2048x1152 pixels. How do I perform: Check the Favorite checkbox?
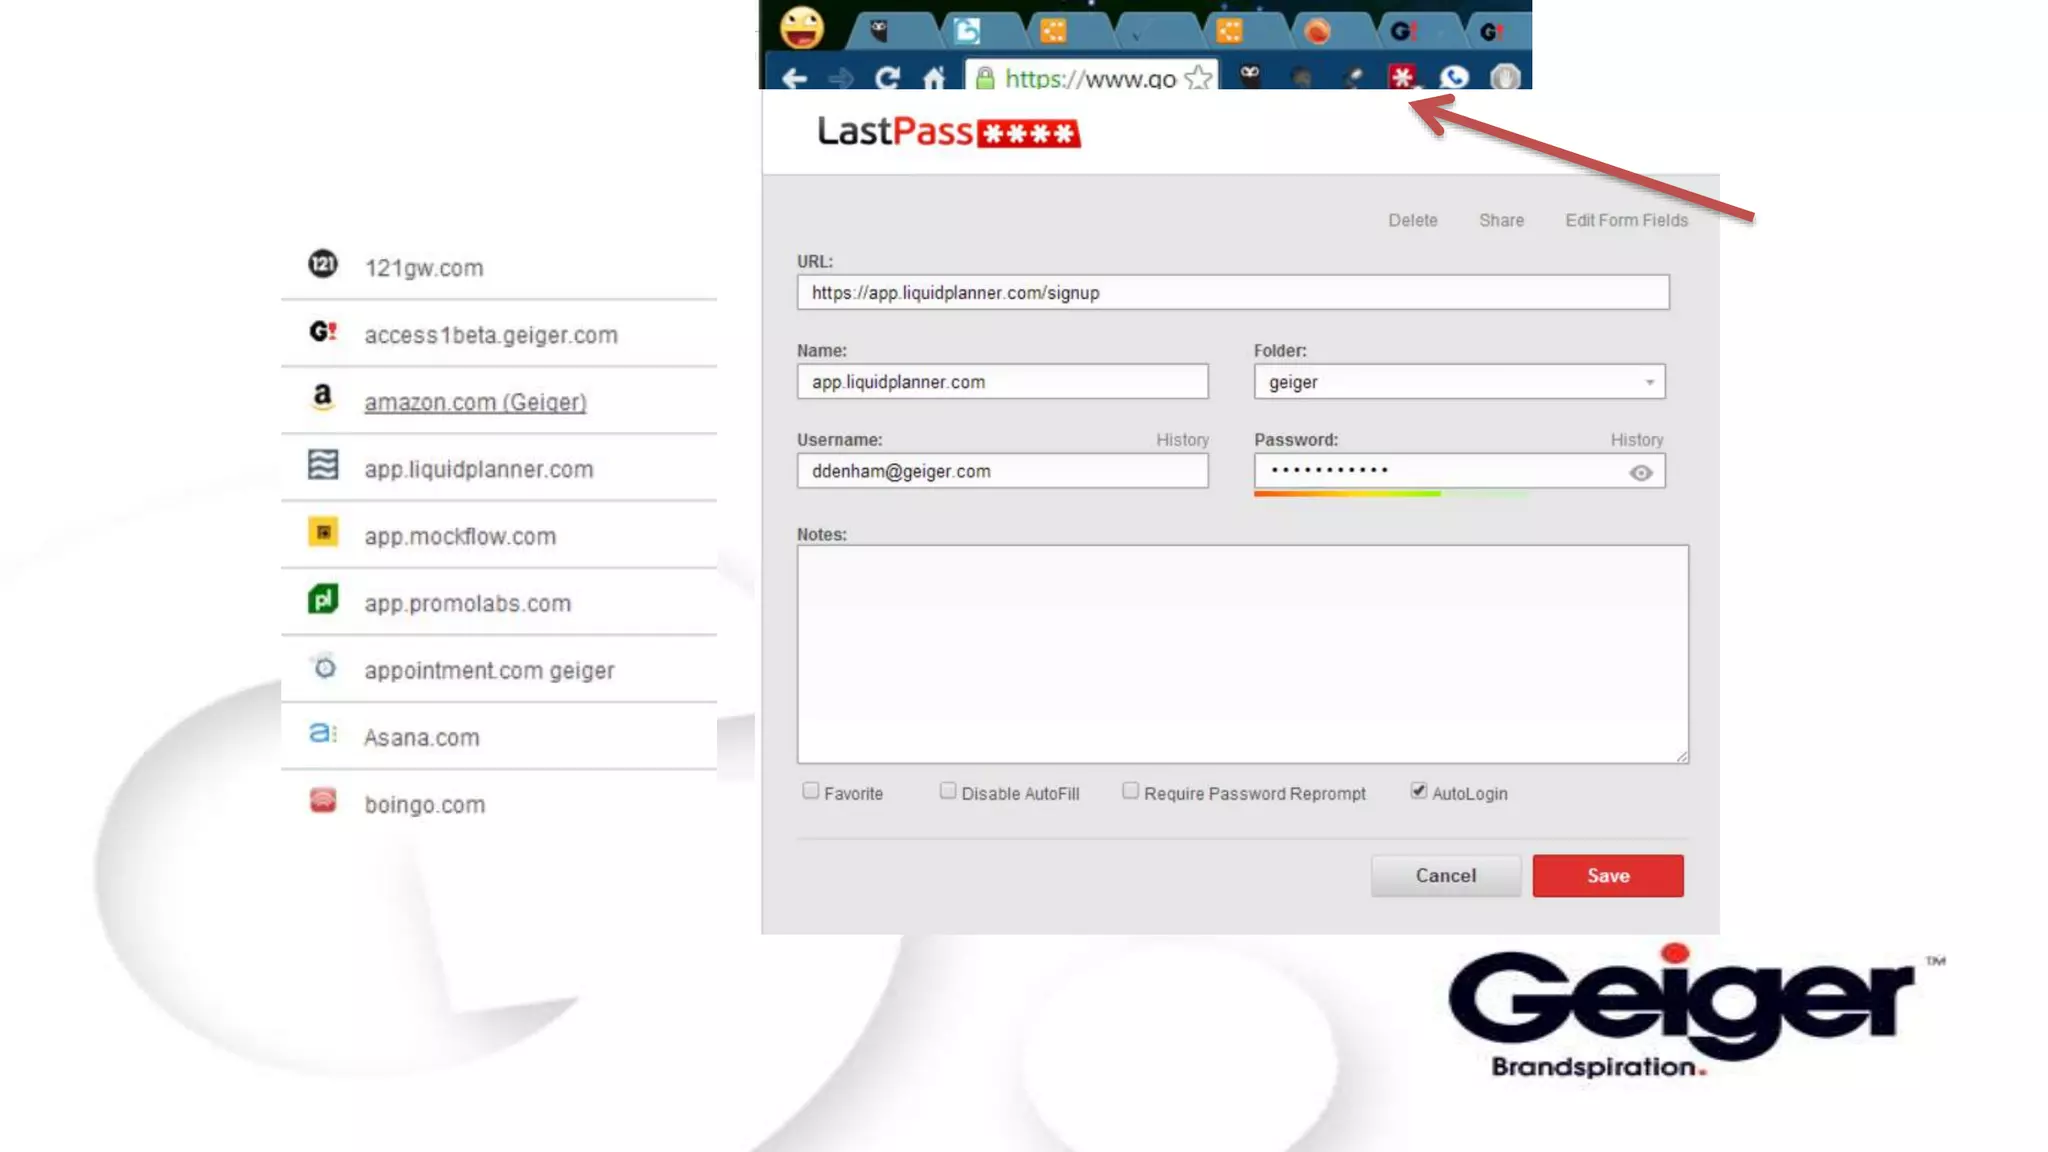[x=810, y=791]
